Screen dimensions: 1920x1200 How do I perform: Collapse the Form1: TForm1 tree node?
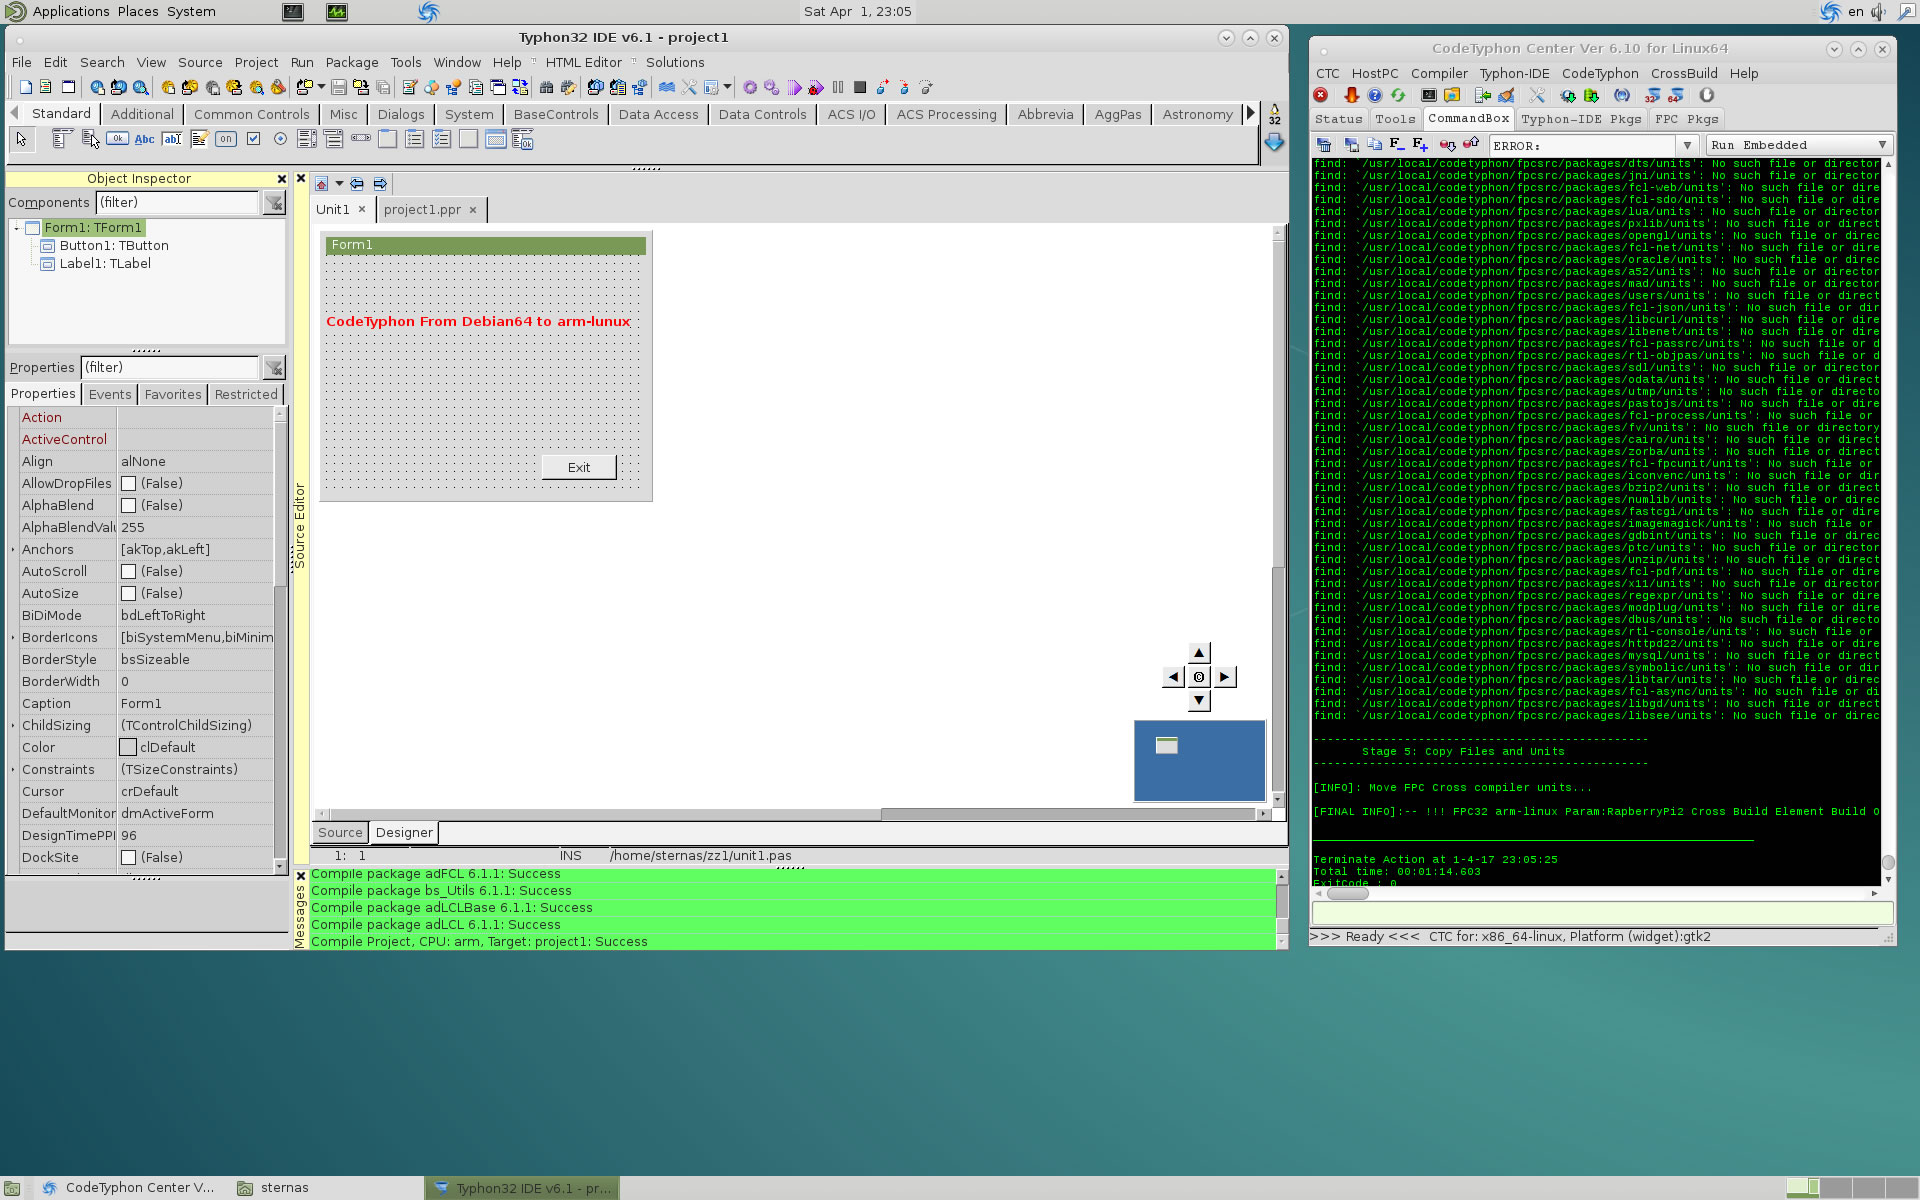click(16, 228)
